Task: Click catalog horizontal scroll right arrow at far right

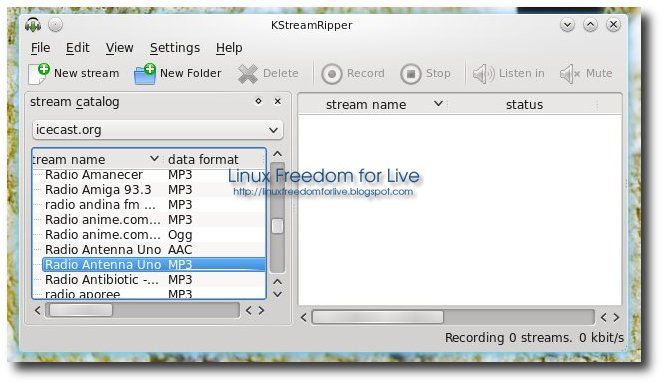Action: (x=262, y=310)
